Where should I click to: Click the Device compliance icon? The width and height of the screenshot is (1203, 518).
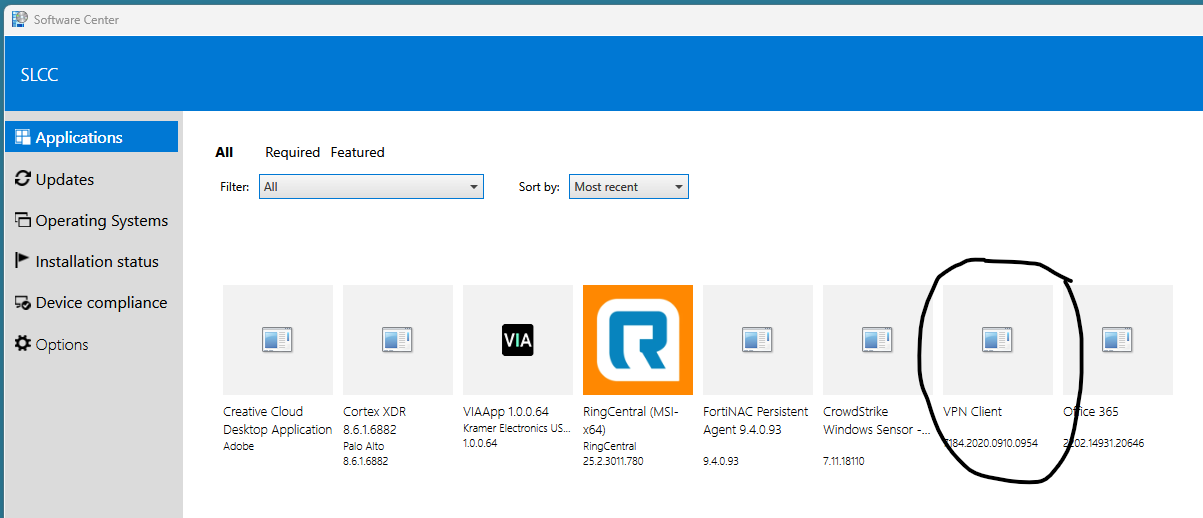(23, 302)
